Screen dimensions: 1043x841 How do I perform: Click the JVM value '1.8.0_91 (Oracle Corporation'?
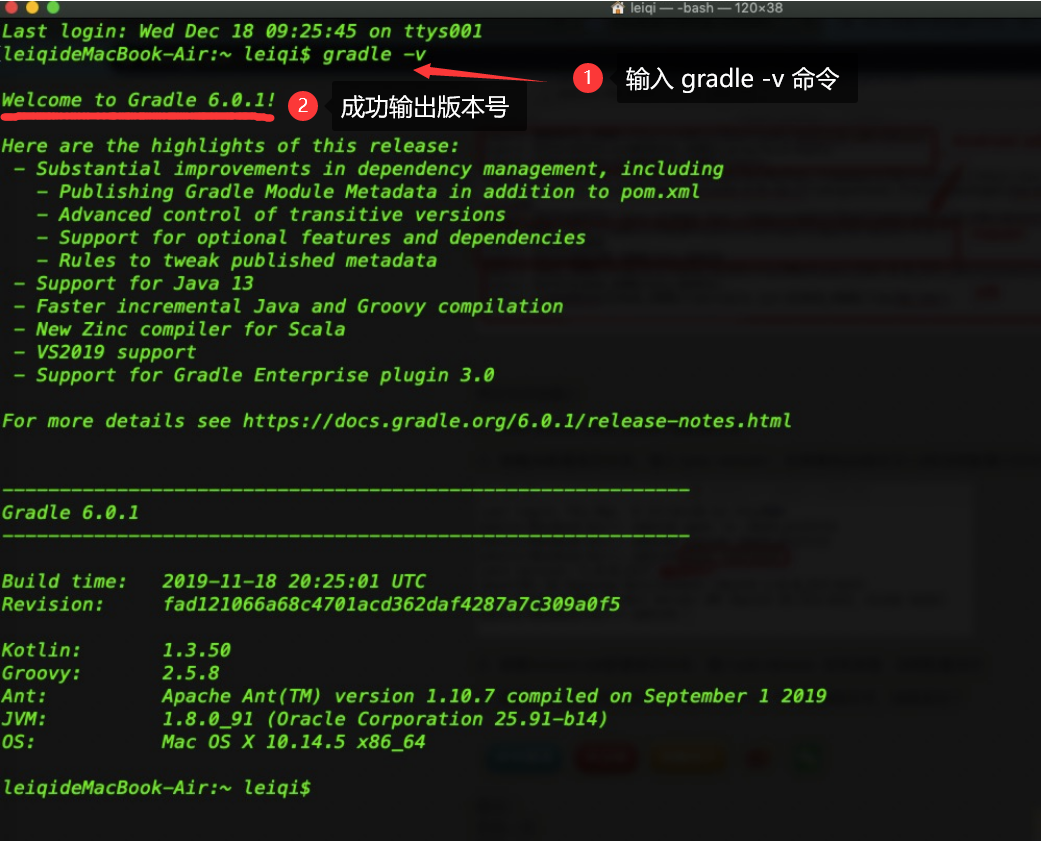pos(384,719)
